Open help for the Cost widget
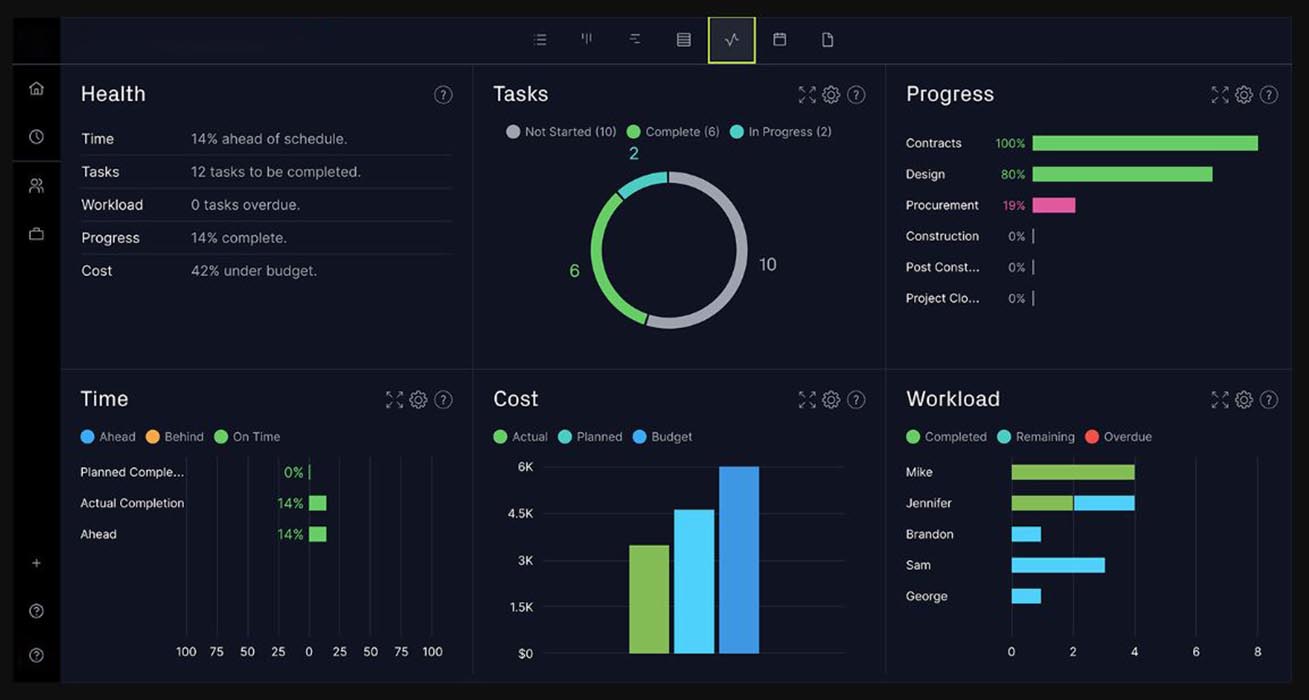 point(856,400)
